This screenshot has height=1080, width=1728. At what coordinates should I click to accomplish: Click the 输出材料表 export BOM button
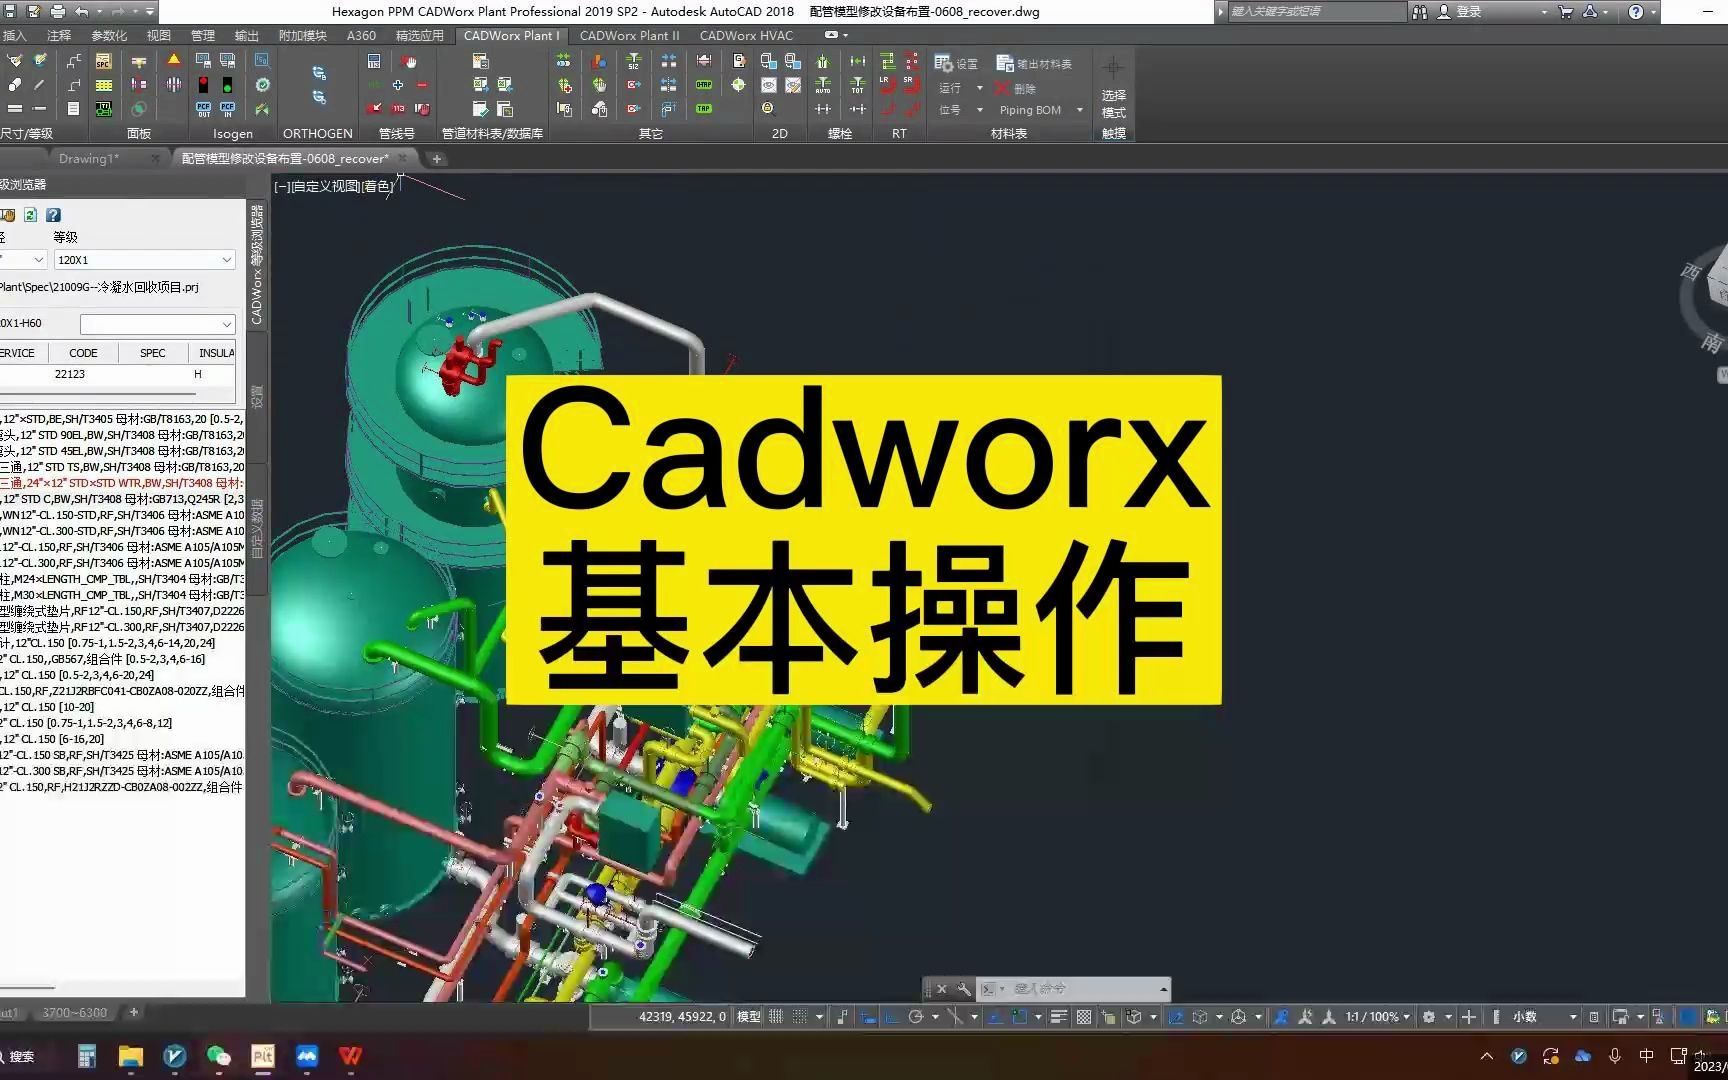coord(1034,63)
